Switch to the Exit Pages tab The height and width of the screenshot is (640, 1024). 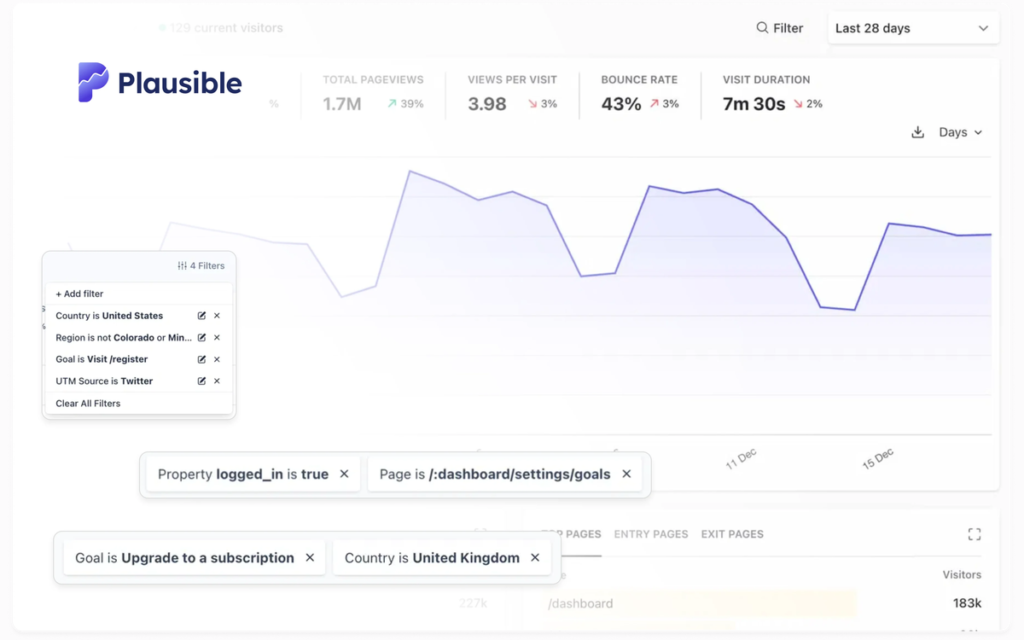coord(732,534)
